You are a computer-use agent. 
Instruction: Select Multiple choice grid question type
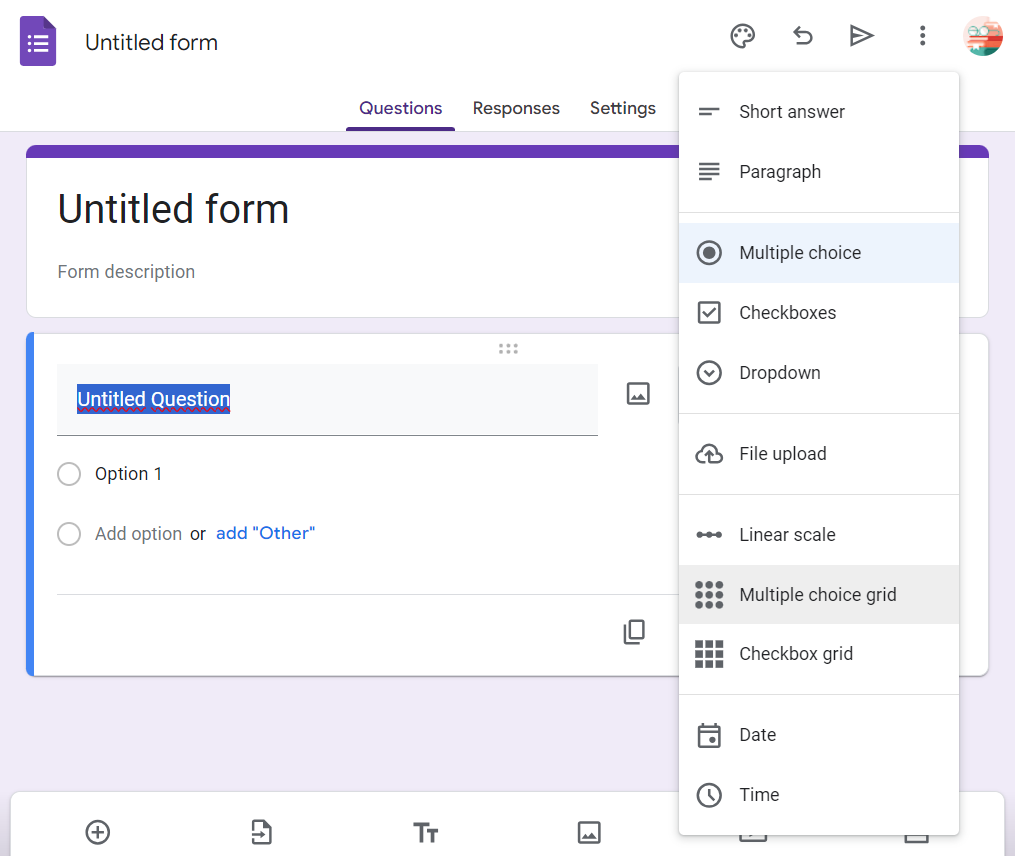click(819, 594)
